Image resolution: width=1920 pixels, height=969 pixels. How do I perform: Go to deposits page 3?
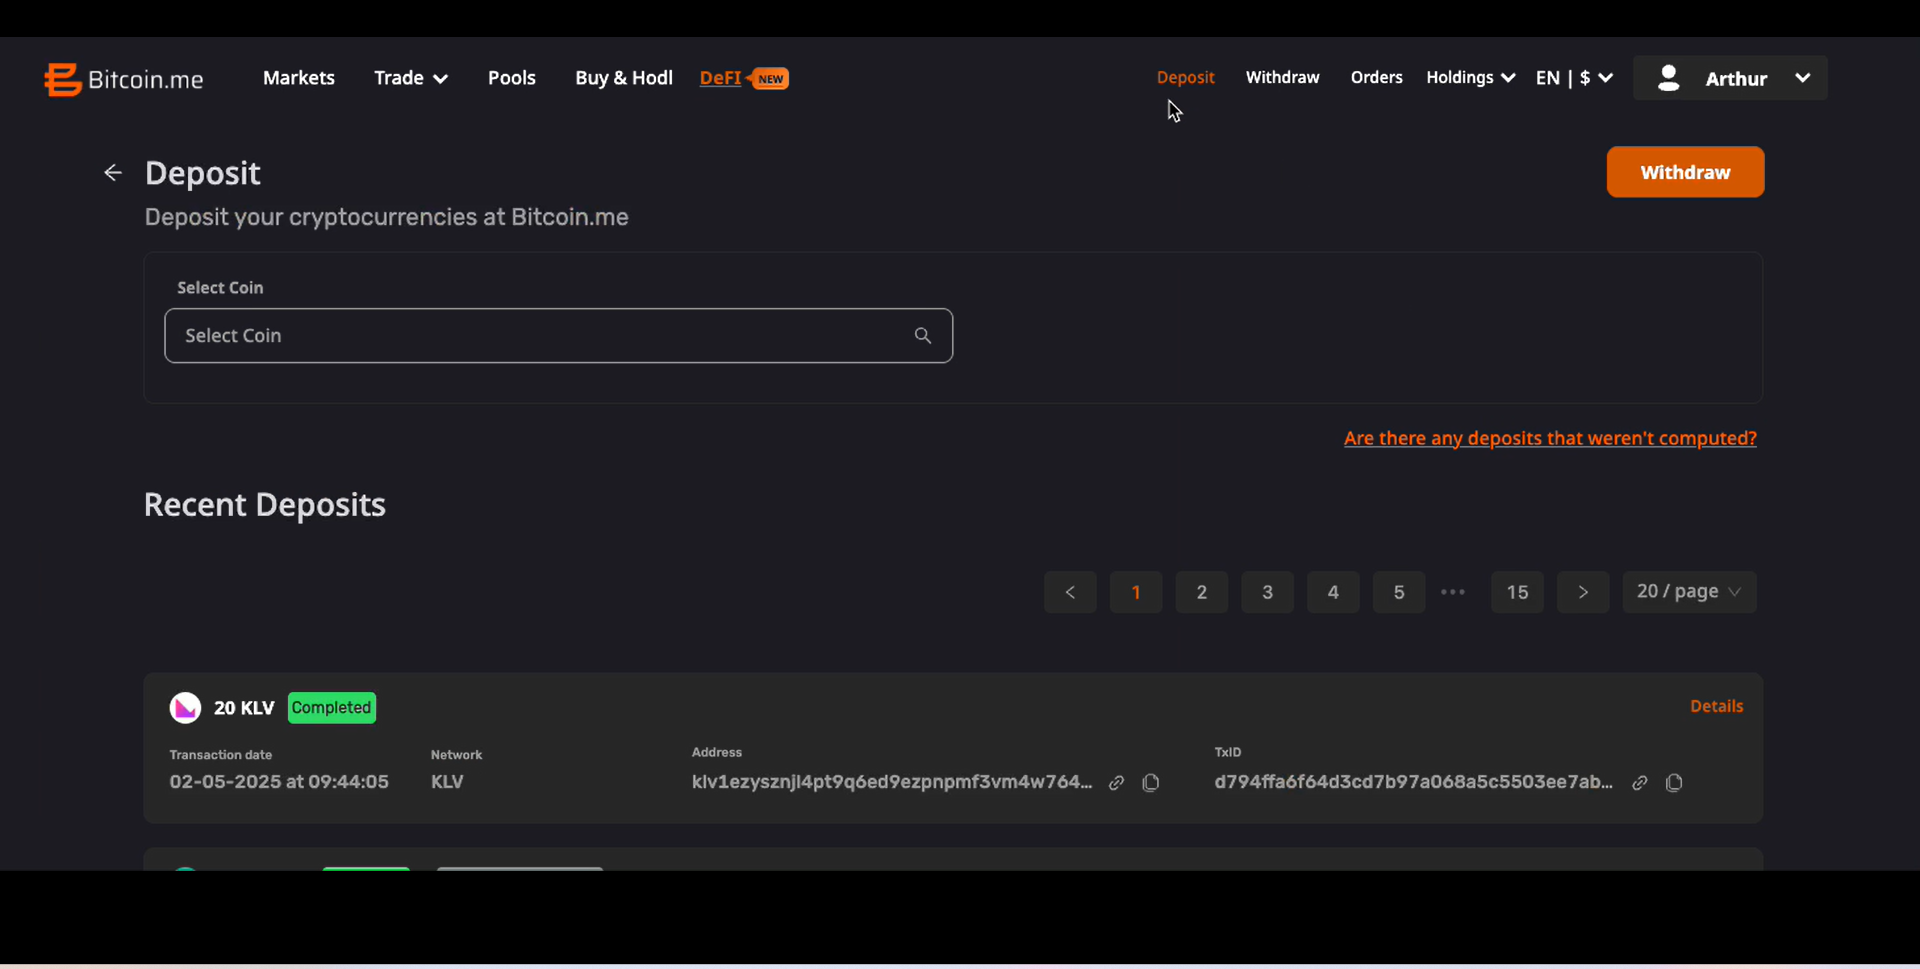(x=1268, y=592)
